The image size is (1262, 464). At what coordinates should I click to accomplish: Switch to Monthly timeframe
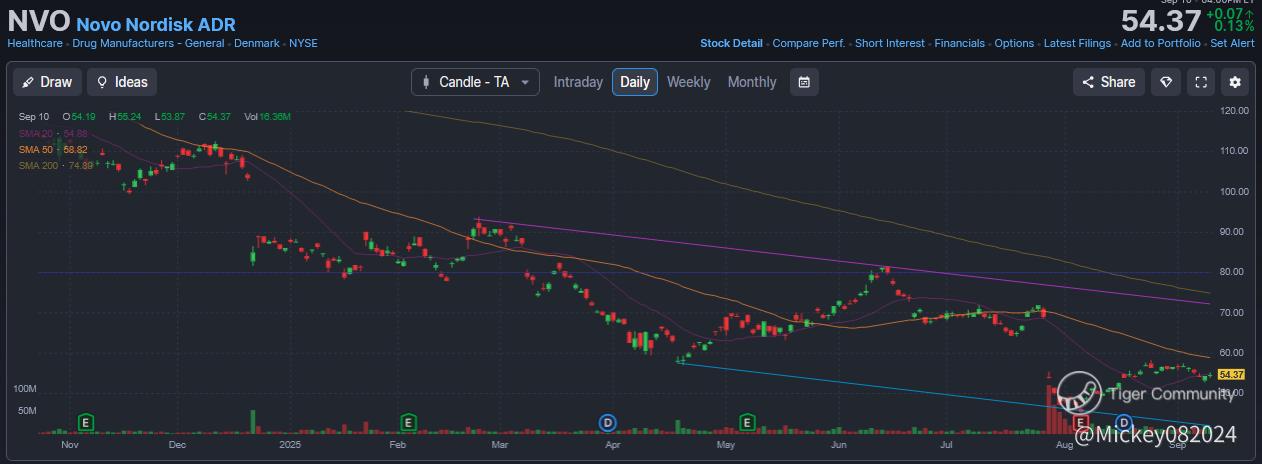pyautogui.click(x=752, y=82)
